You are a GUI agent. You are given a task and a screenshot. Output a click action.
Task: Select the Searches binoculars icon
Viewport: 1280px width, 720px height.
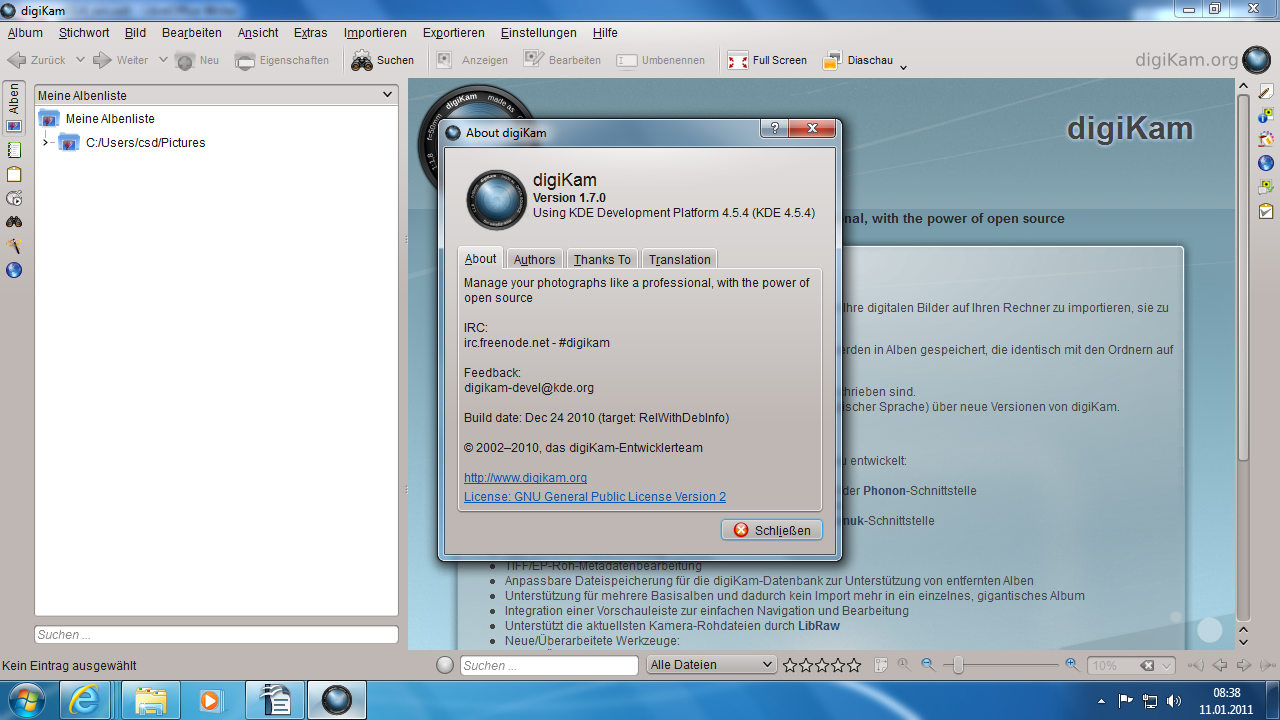tap(13, 221)
